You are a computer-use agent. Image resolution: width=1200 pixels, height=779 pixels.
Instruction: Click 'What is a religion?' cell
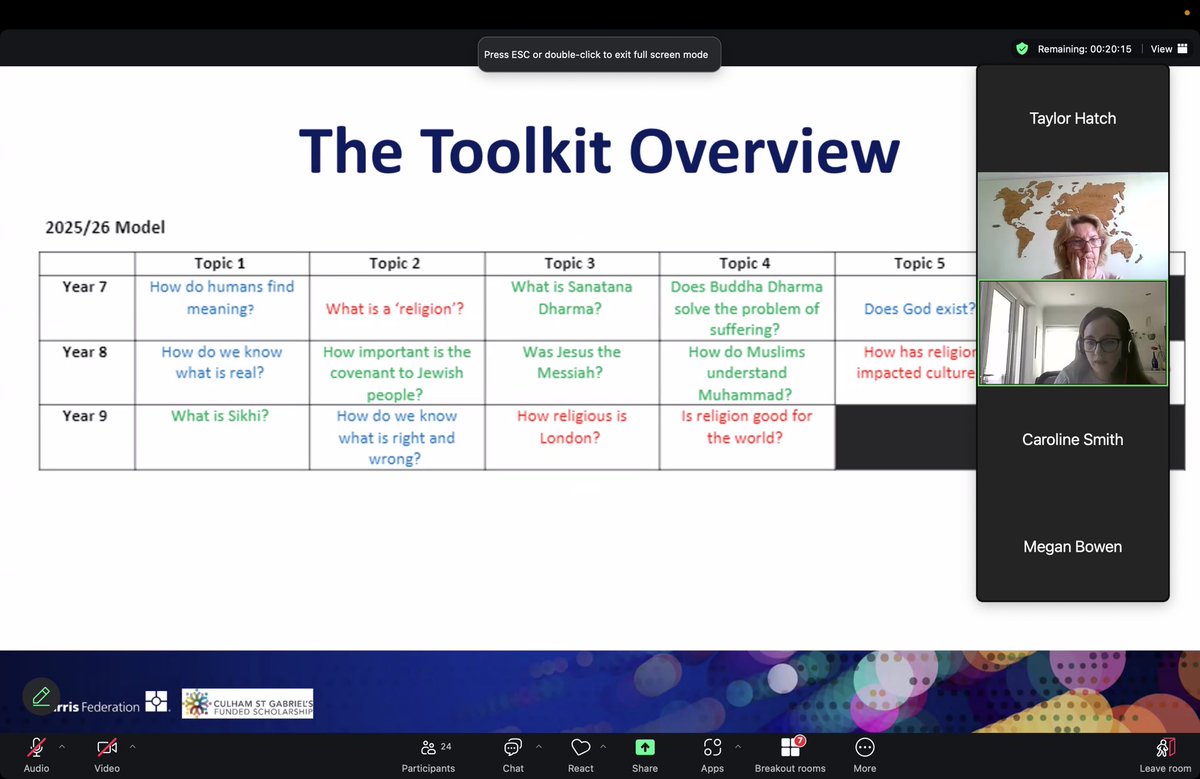pyautogui.click(x=396, y=308)
